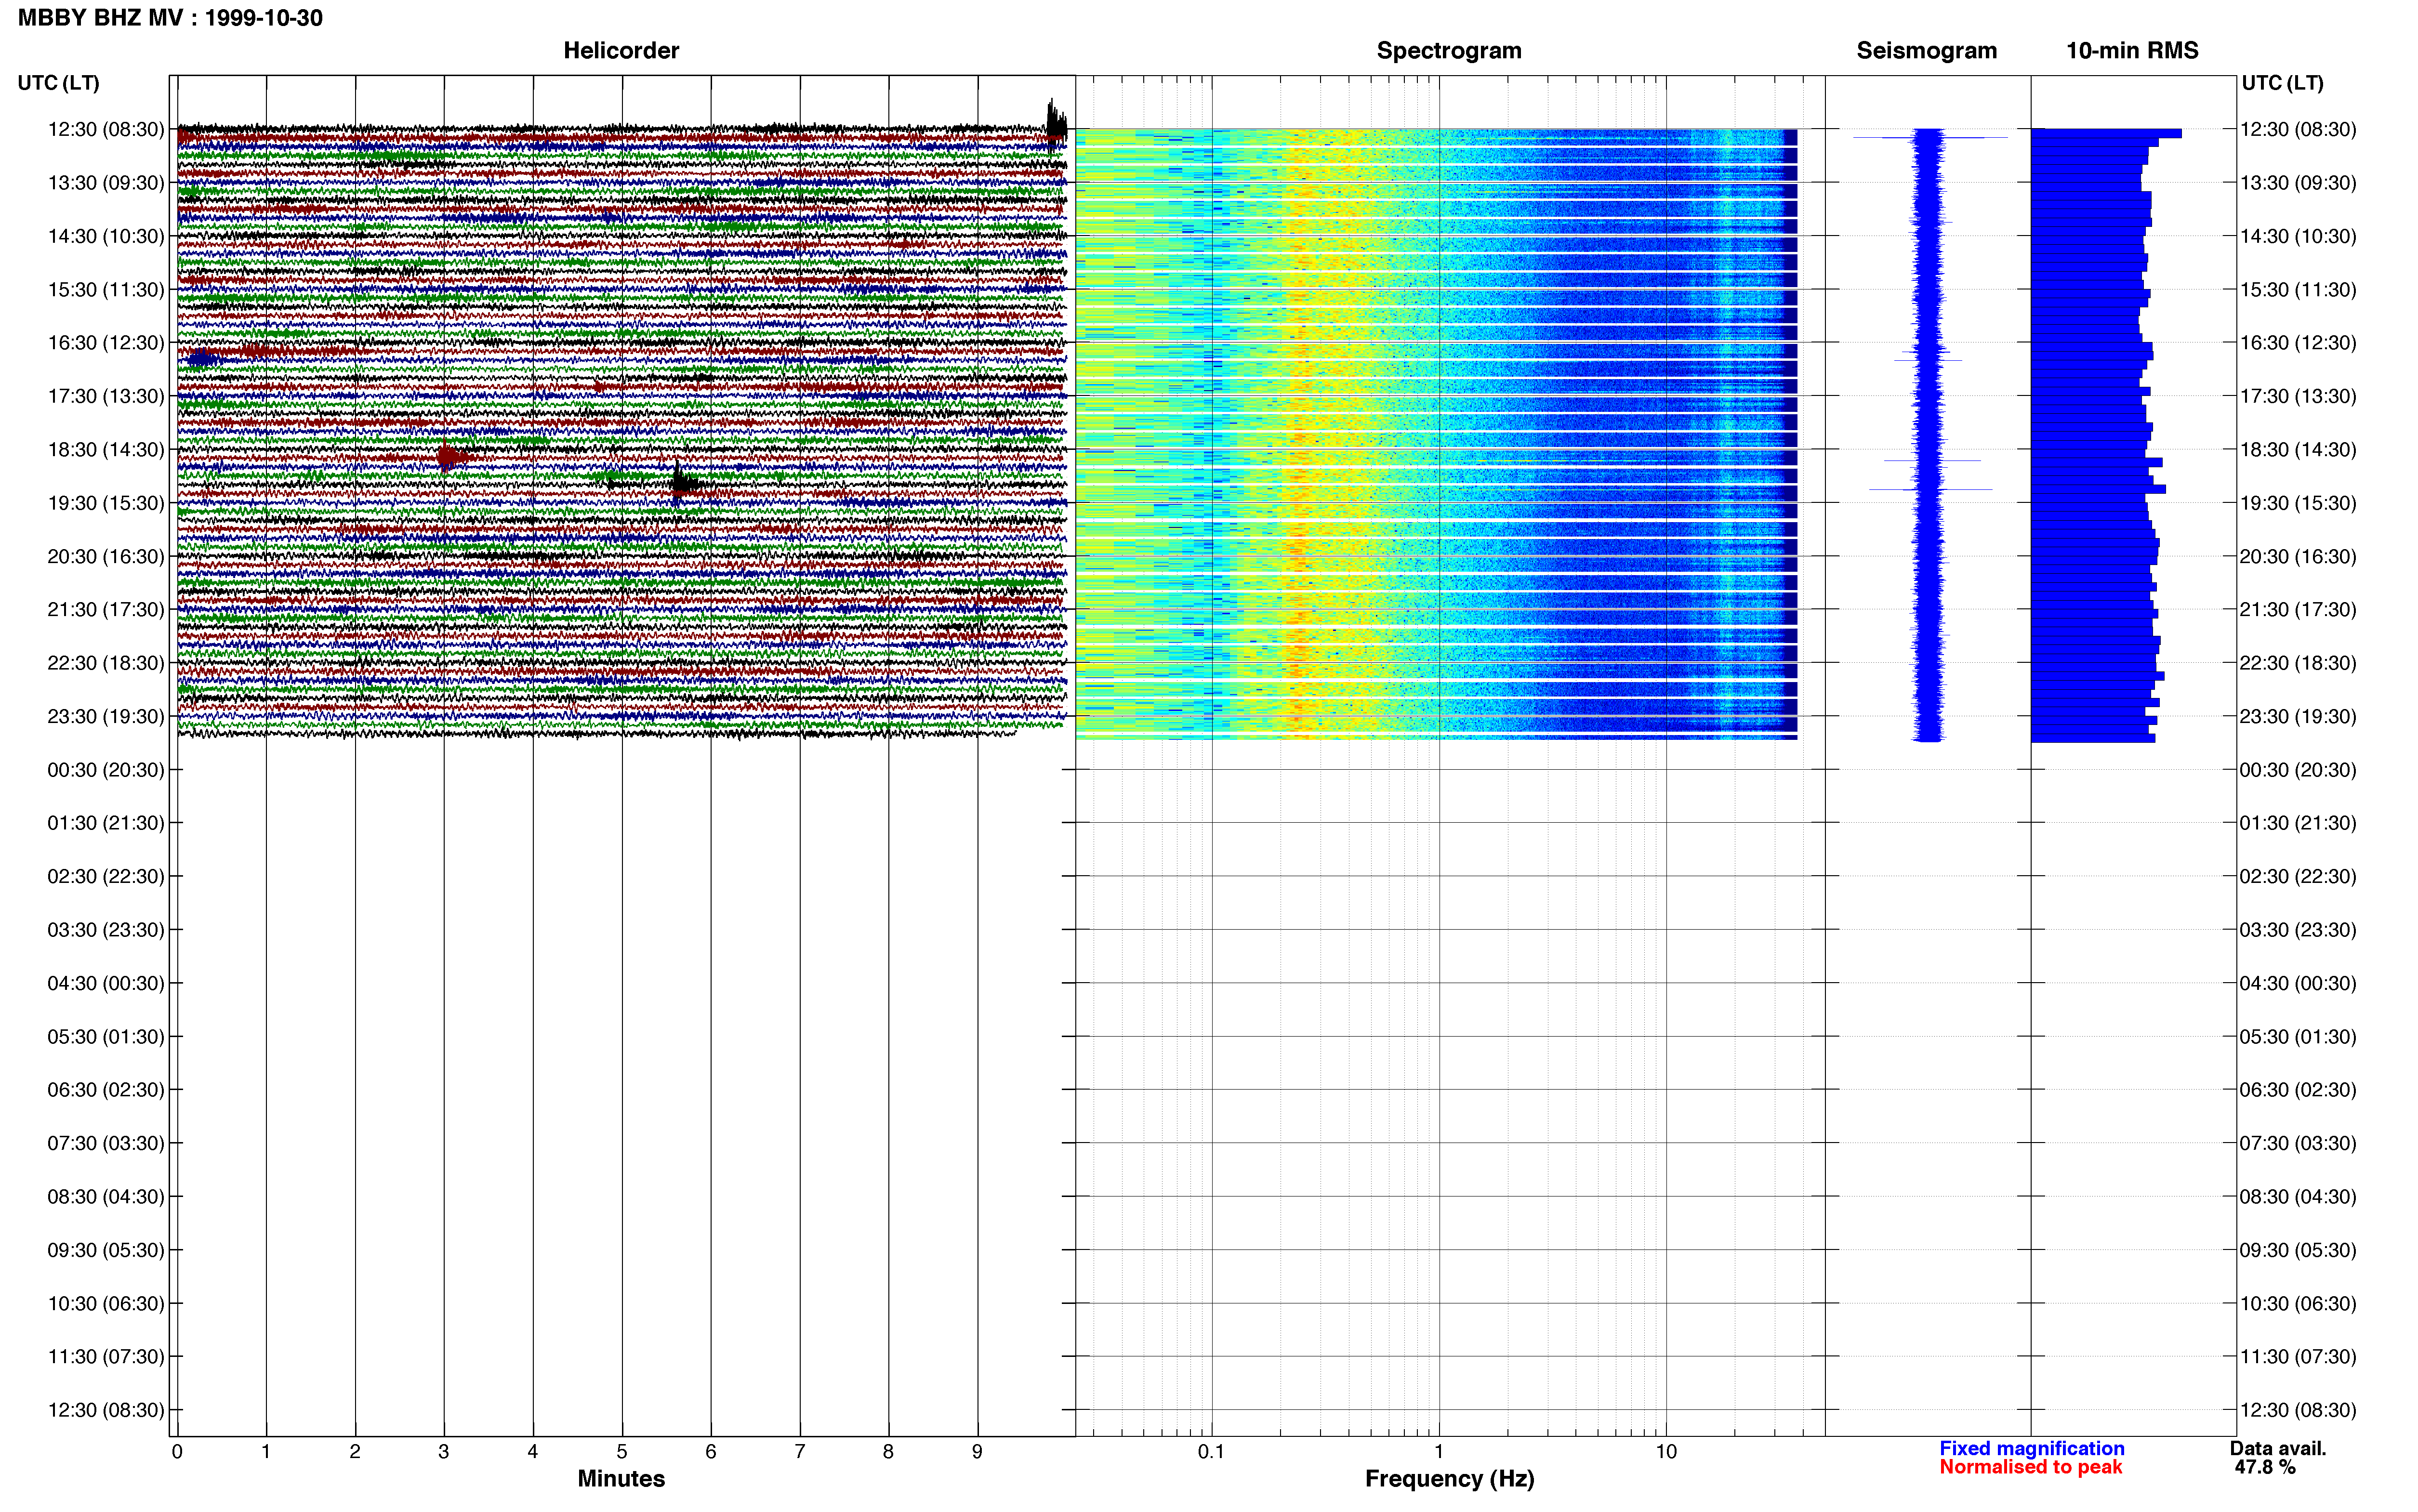The image size is (2418, 1512).
Task: Click left time label 13:30 (09:30)
Action: click(106, 183)
